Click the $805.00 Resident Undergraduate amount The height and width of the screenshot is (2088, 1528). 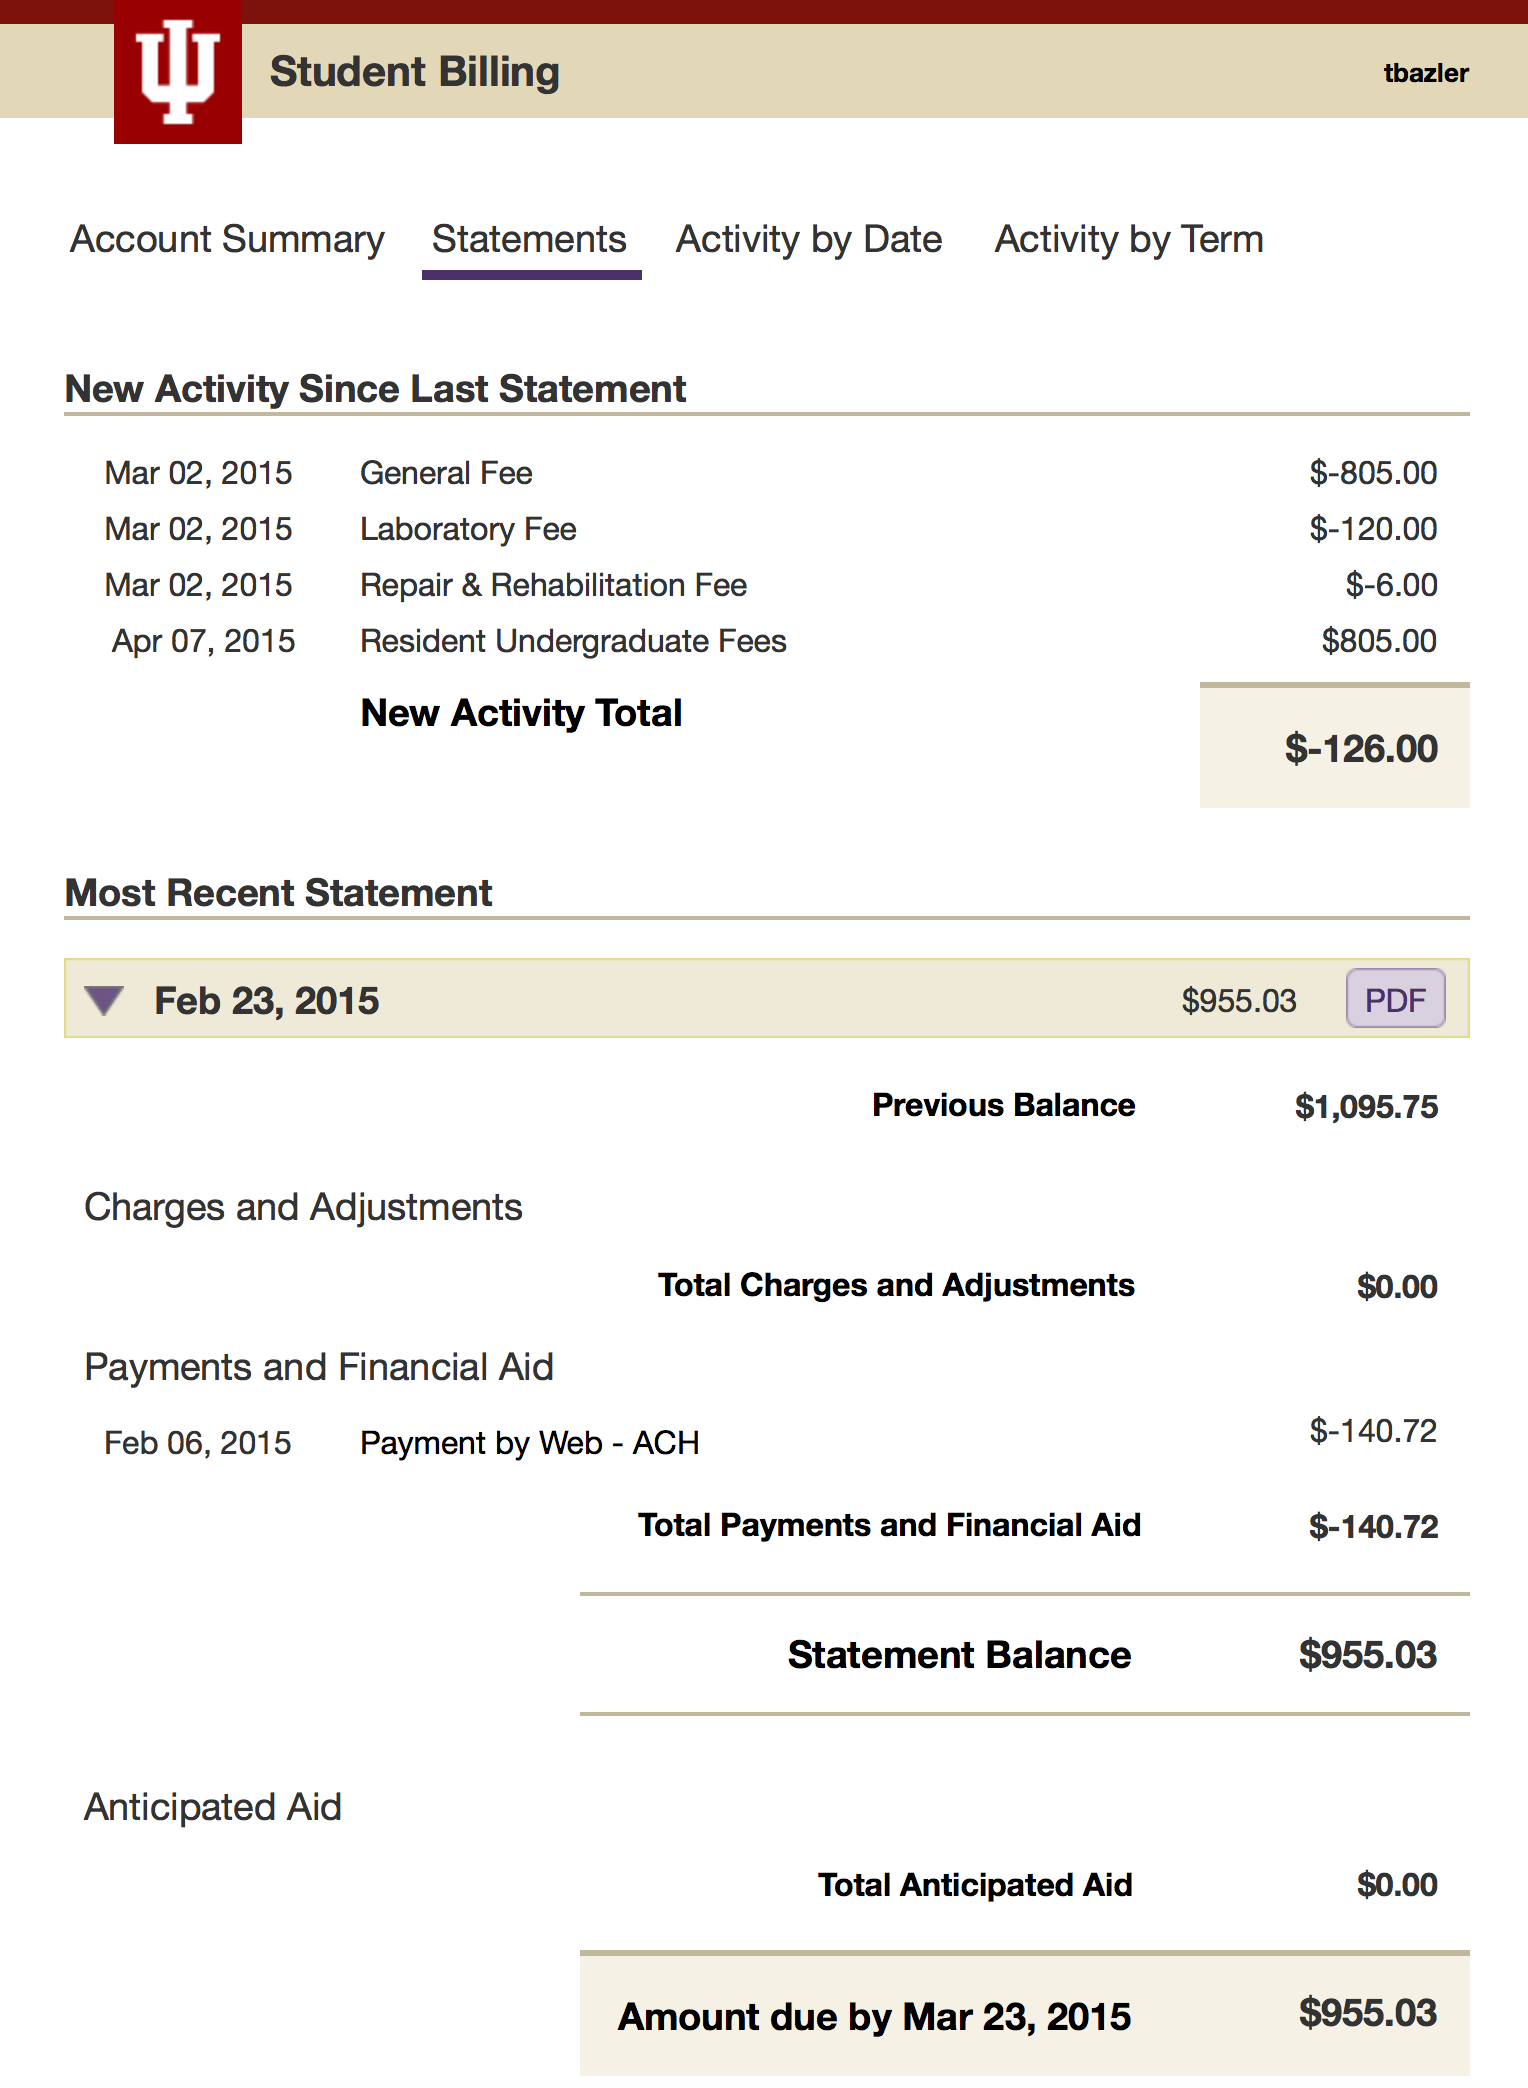(1379, 641)
